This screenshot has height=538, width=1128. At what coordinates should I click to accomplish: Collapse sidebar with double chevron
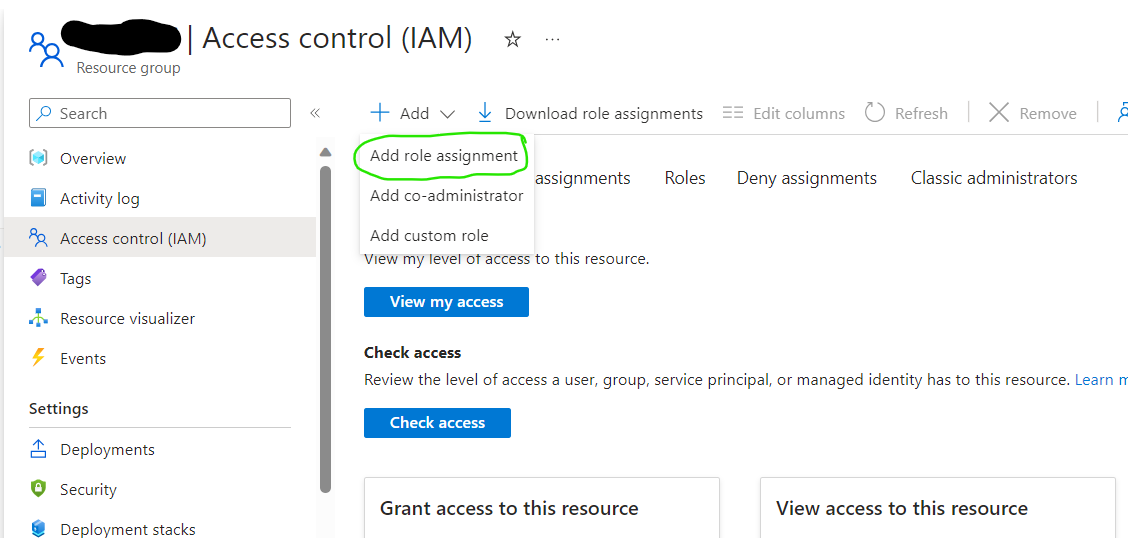(314, 113)
